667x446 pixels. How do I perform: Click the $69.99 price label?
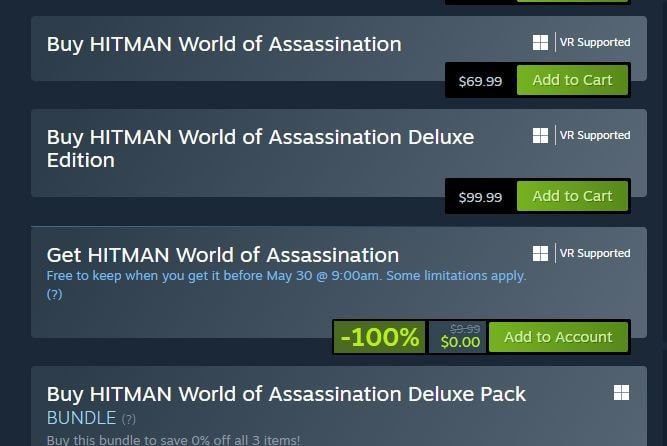pos(480,81)
